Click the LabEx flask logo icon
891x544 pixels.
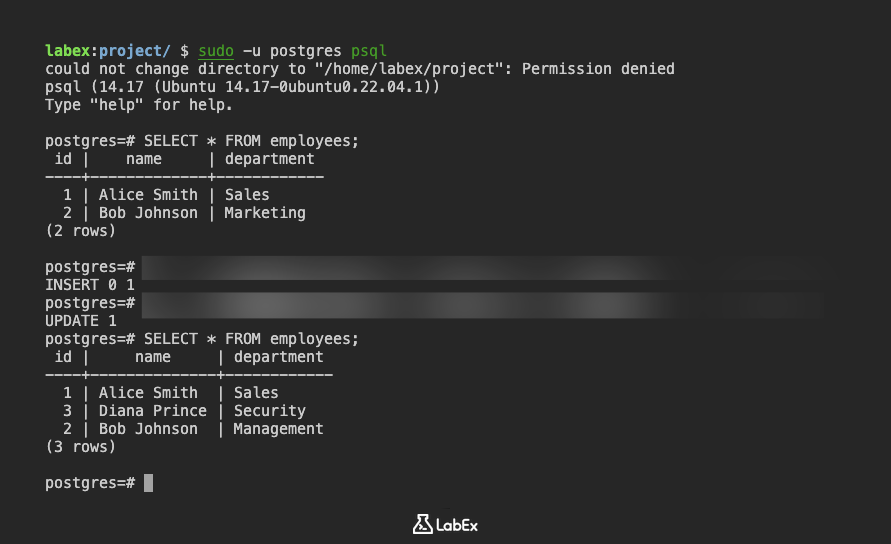[x=421, y=524]
